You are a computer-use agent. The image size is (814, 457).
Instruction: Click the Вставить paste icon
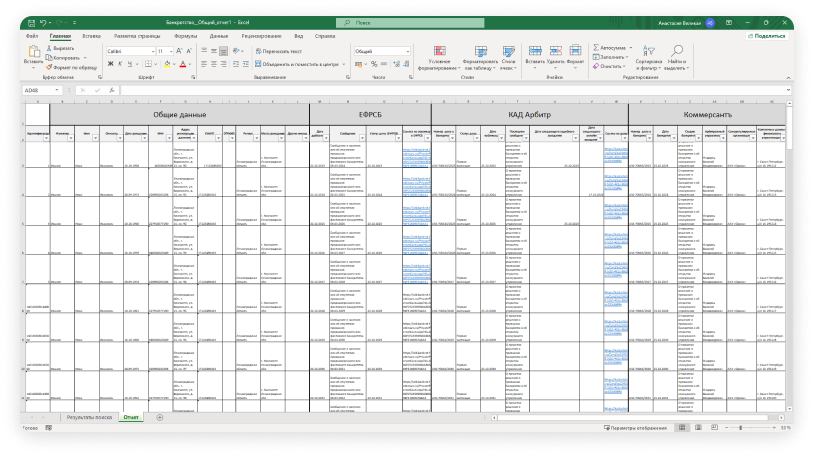(x=34, y=51)
